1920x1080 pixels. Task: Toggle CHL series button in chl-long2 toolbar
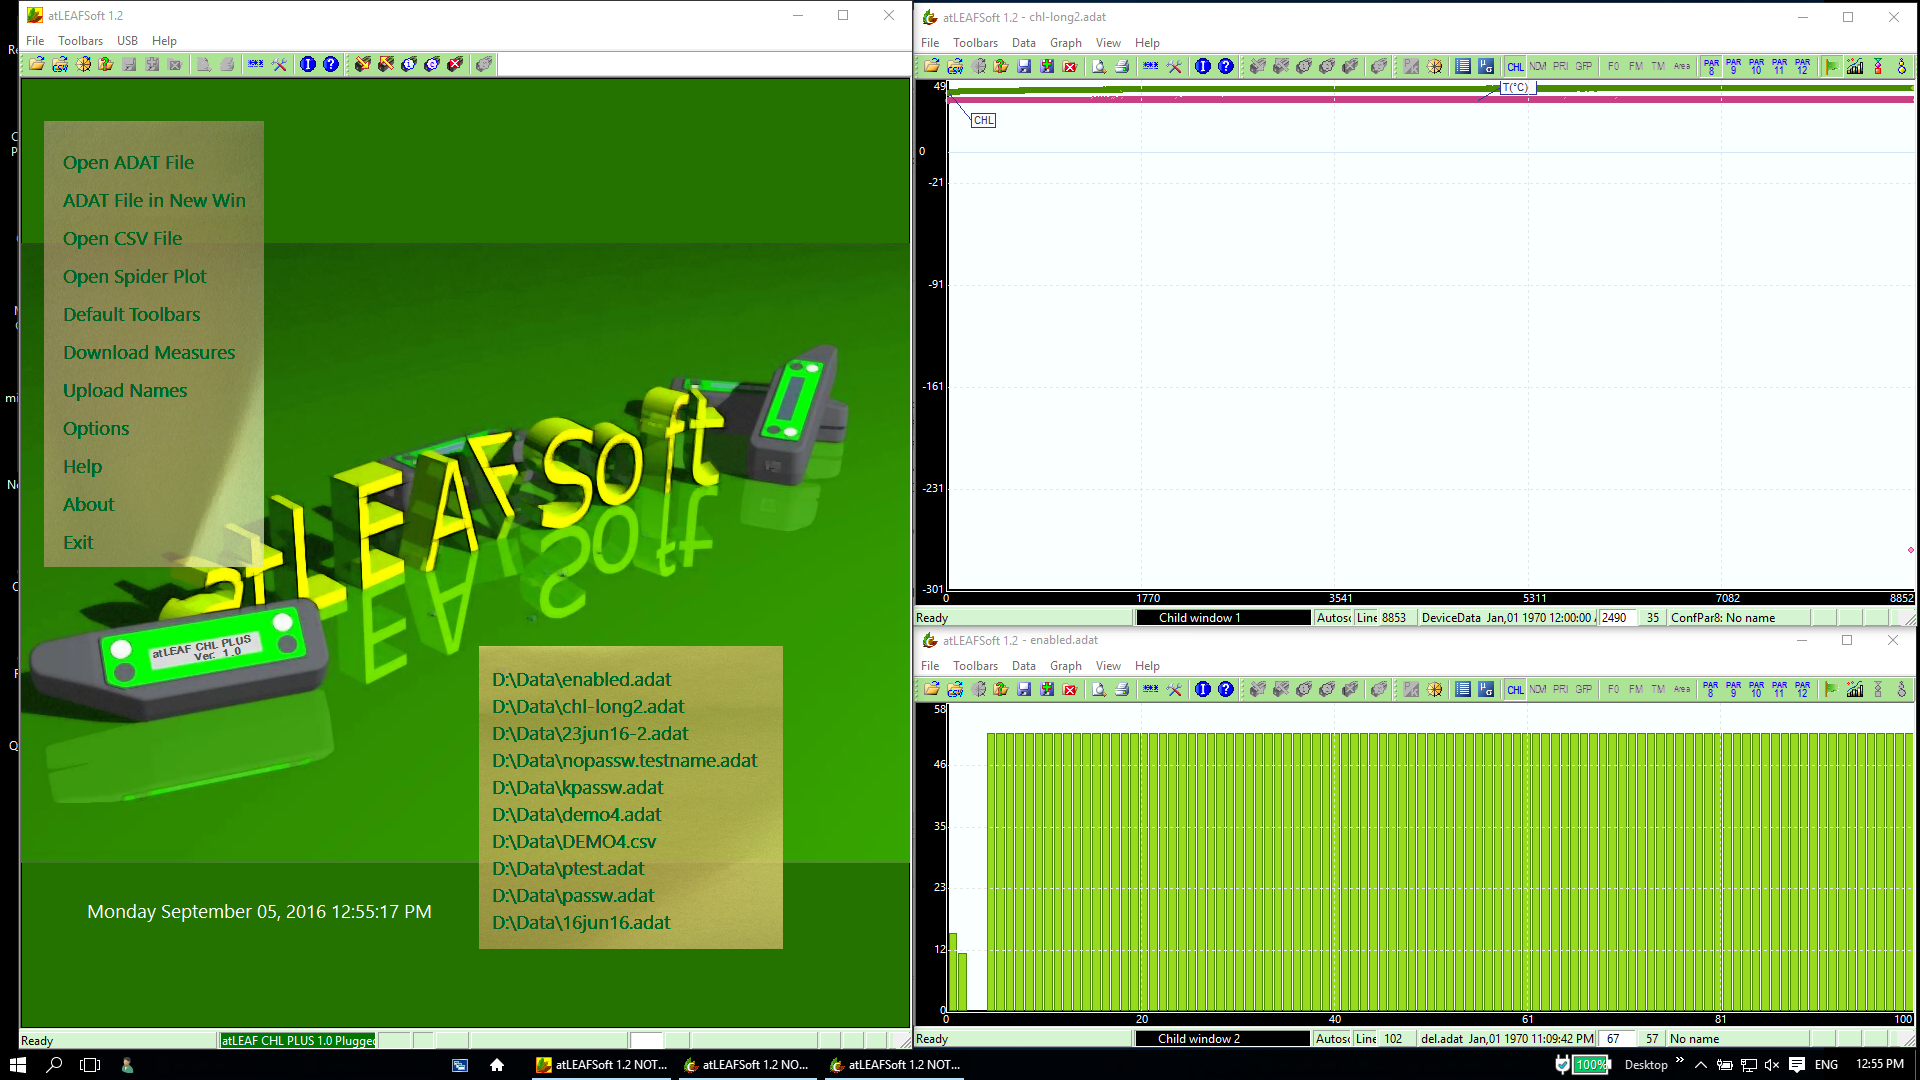[x=1516, y=66]
